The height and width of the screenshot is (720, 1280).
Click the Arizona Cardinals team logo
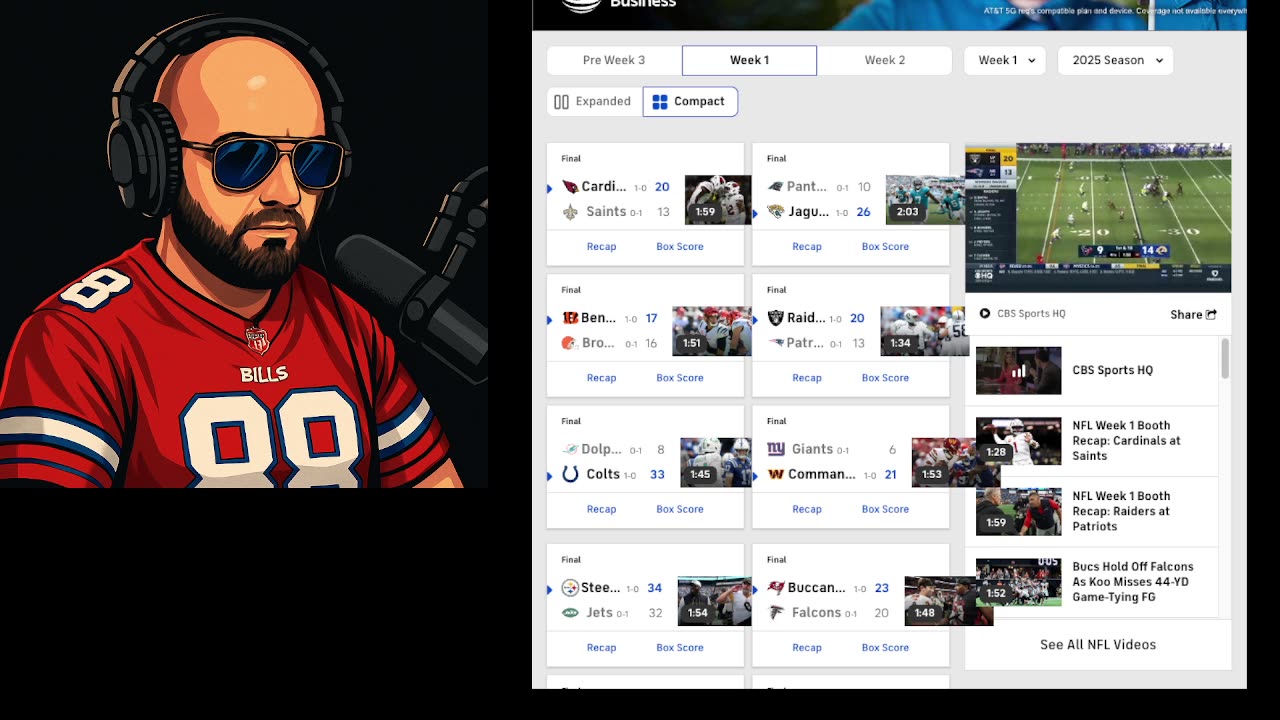tap(569, 187)
